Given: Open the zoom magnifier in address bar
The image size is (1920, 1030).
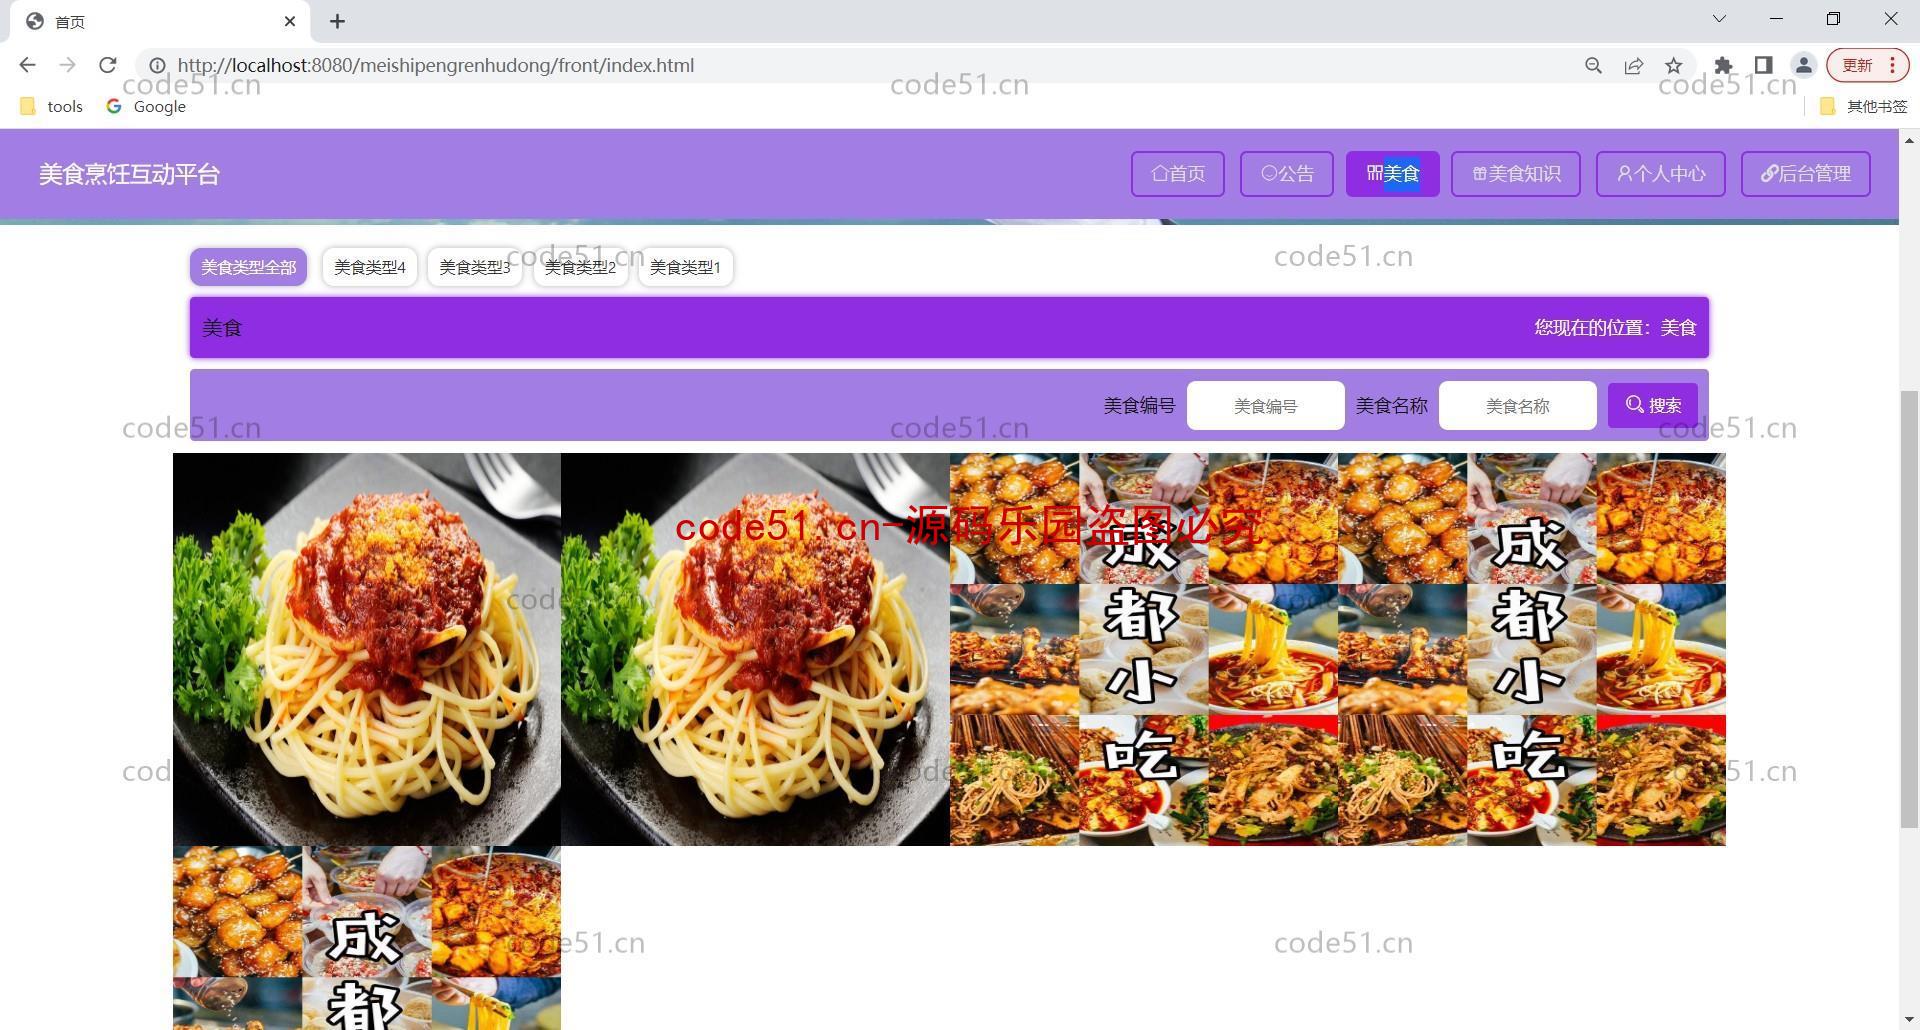Looking at the screenshot, I should pyautogui.click(x=1593, y=65).
